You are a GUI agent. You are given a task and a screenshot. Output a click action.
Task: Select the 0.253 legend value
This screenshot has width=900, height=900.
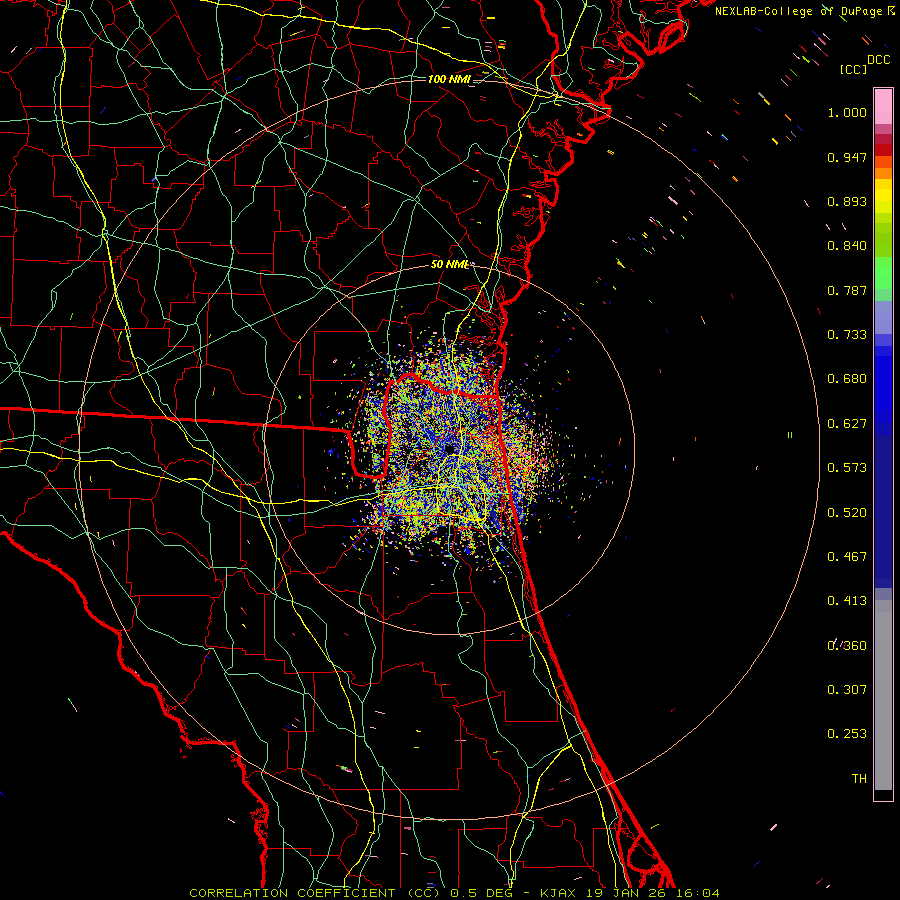pos(847,734)
